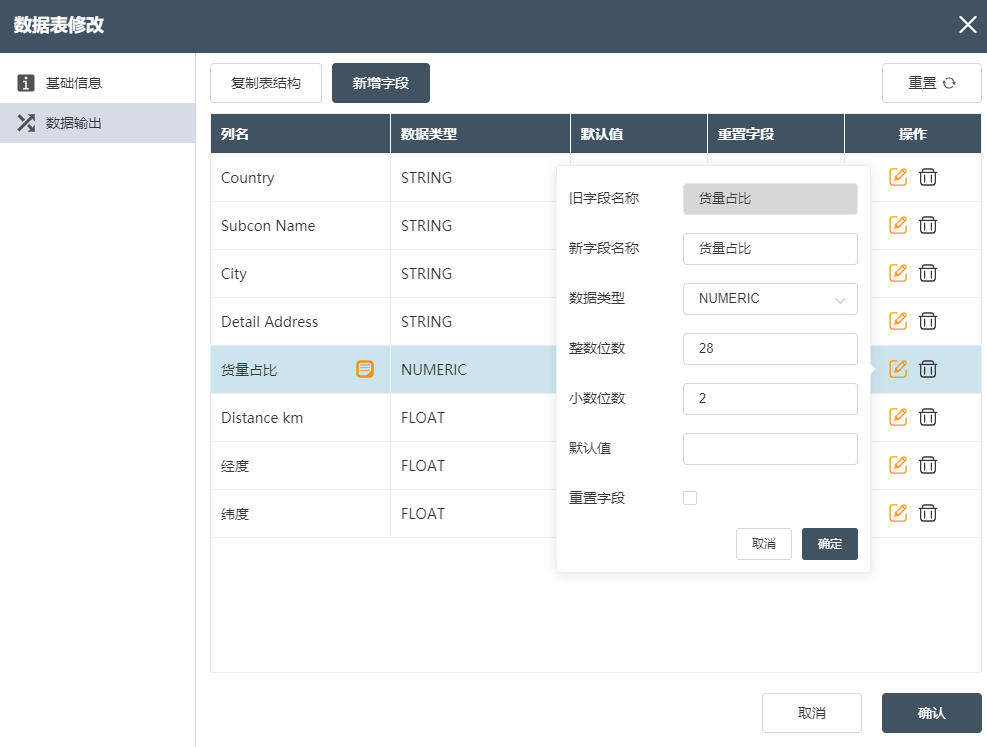987x747 pixels.
Task: Tick the 重置字段 checkbox
Action: tap(690, 498)
